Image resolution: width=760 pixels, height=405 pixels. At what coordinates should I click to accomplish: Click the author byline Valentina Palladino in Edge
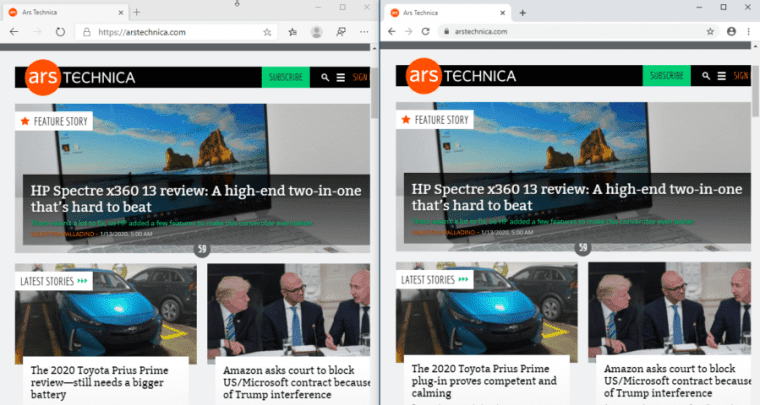point(63,234)
